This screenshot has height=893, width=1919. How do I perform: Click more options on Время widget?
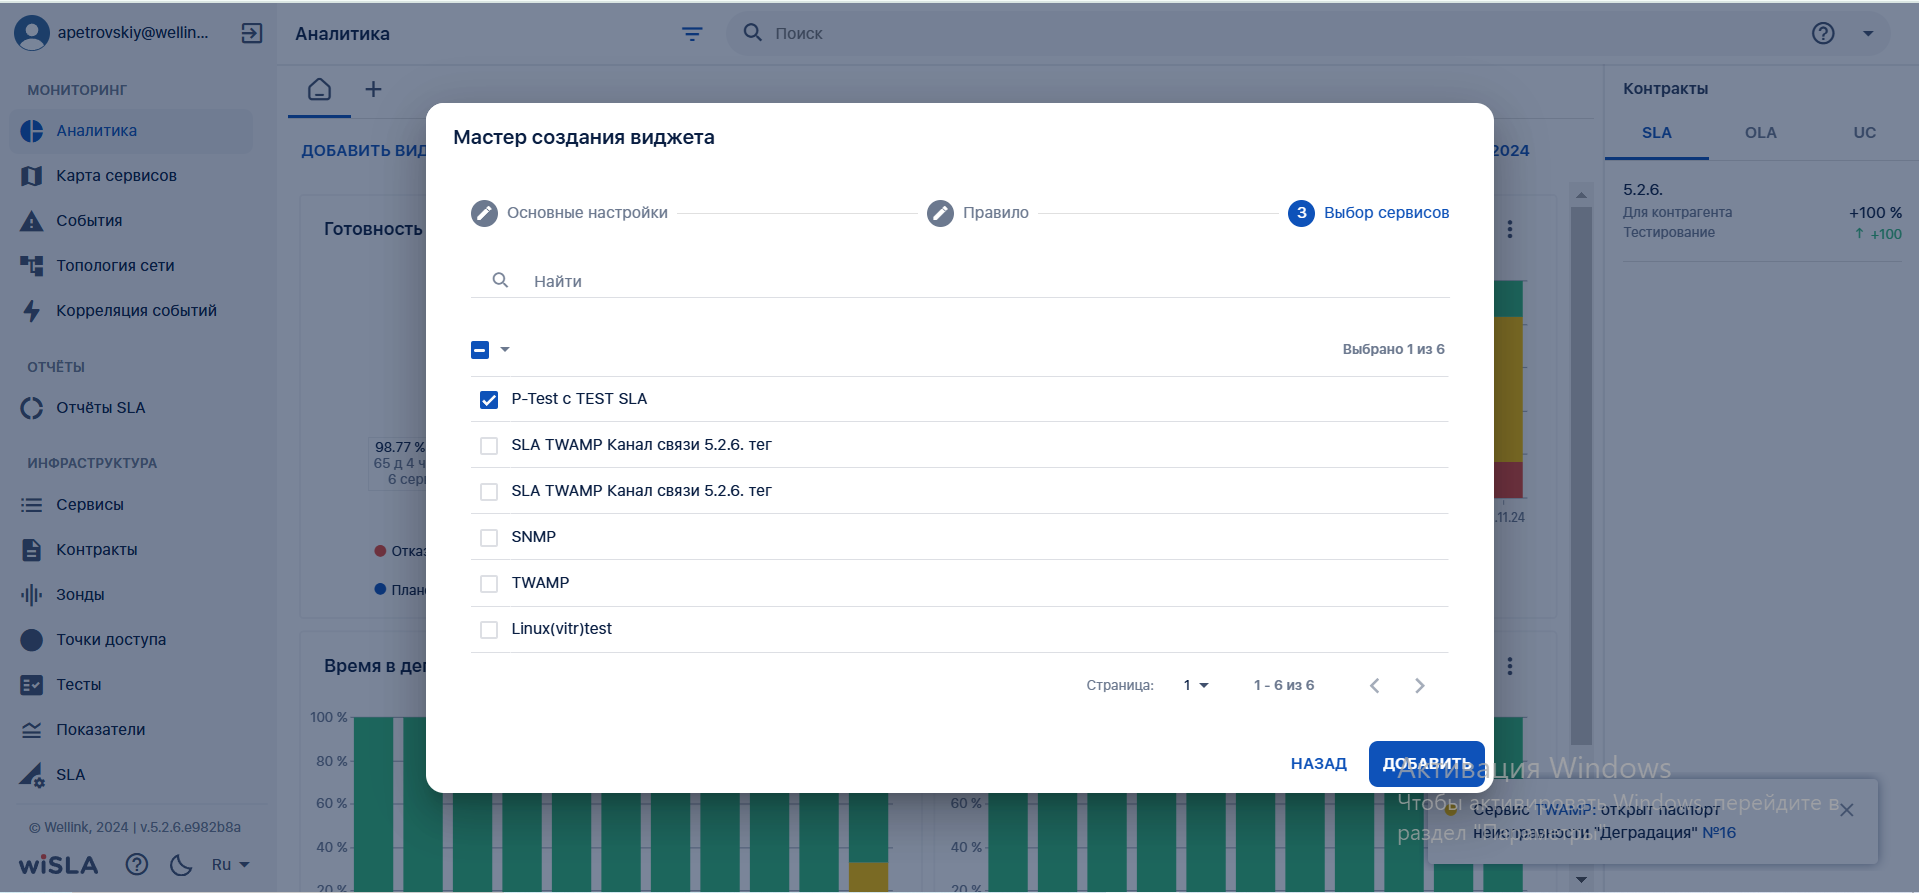[x=1510, y=666]
